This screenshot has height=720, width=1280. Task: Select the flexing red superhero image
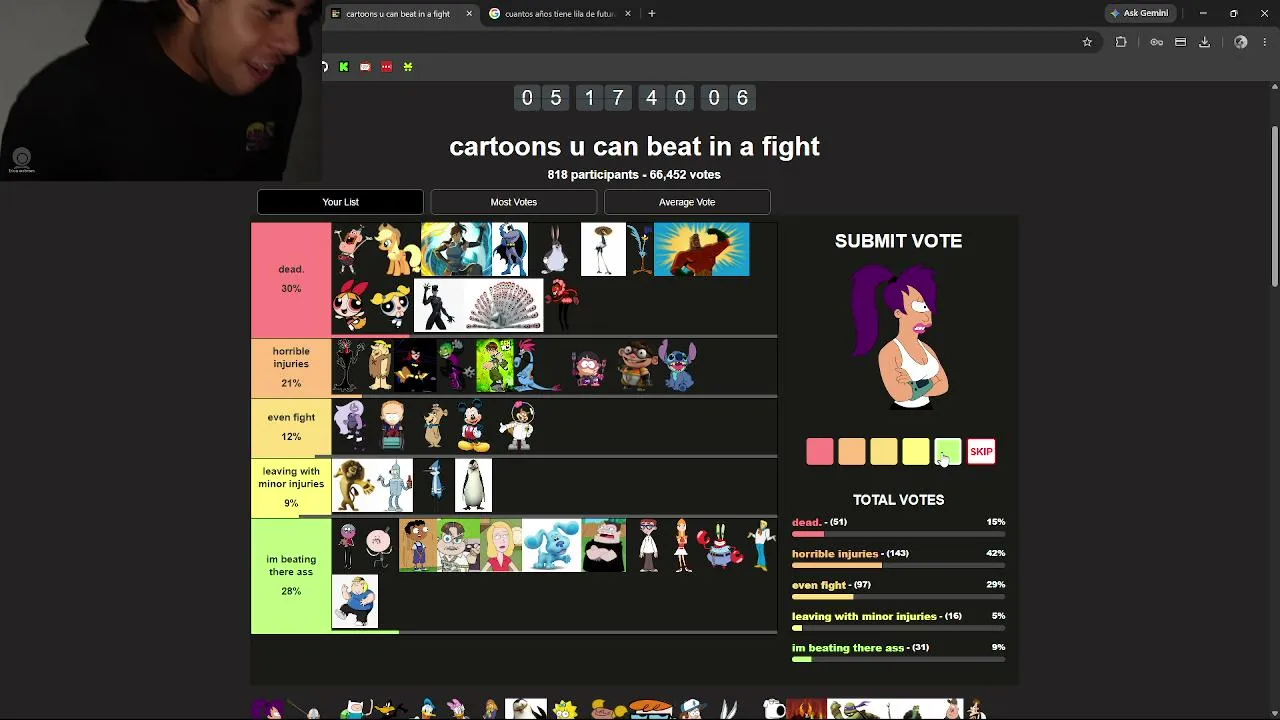click(701, 249)
